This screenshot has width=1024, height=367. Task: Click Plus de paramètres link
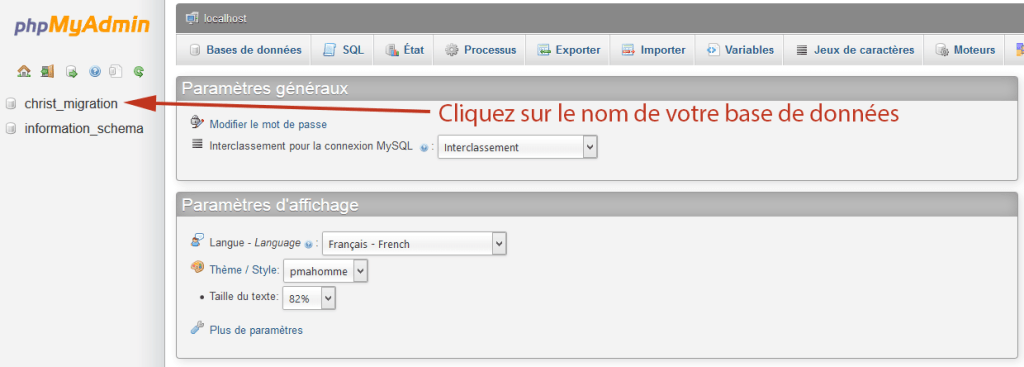coord(256,330)
